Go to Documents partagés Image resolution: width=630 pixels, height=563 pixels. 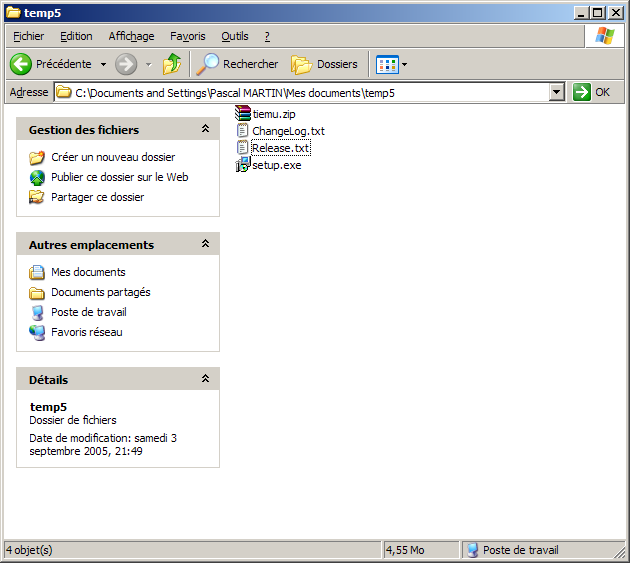(x=101, y=292)
